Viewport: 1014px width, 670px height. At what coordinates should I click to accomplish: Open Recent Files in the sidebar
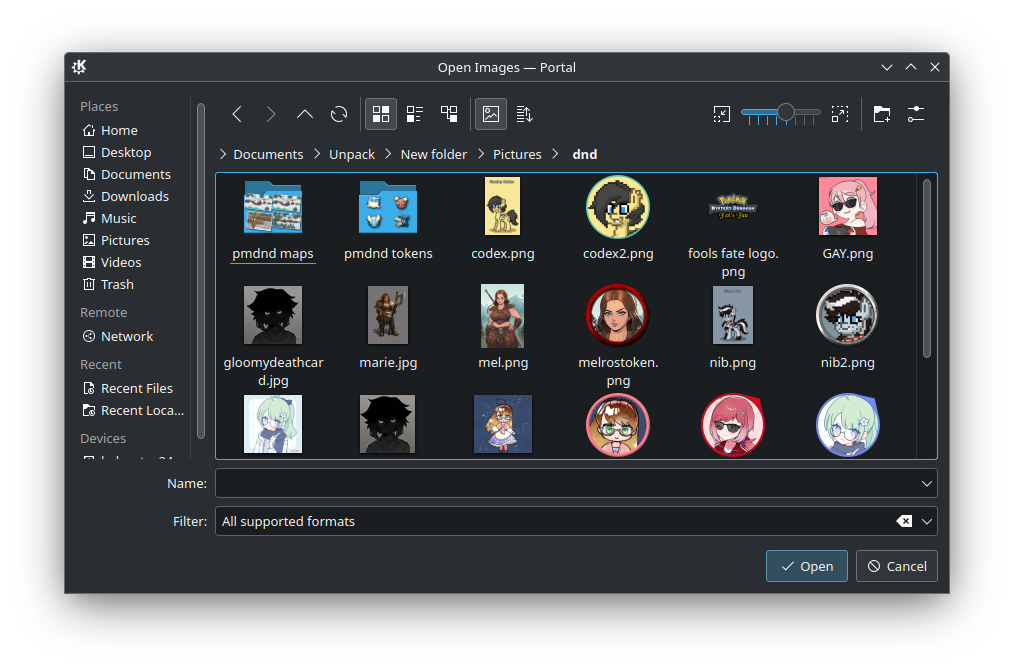coord(136,388)
